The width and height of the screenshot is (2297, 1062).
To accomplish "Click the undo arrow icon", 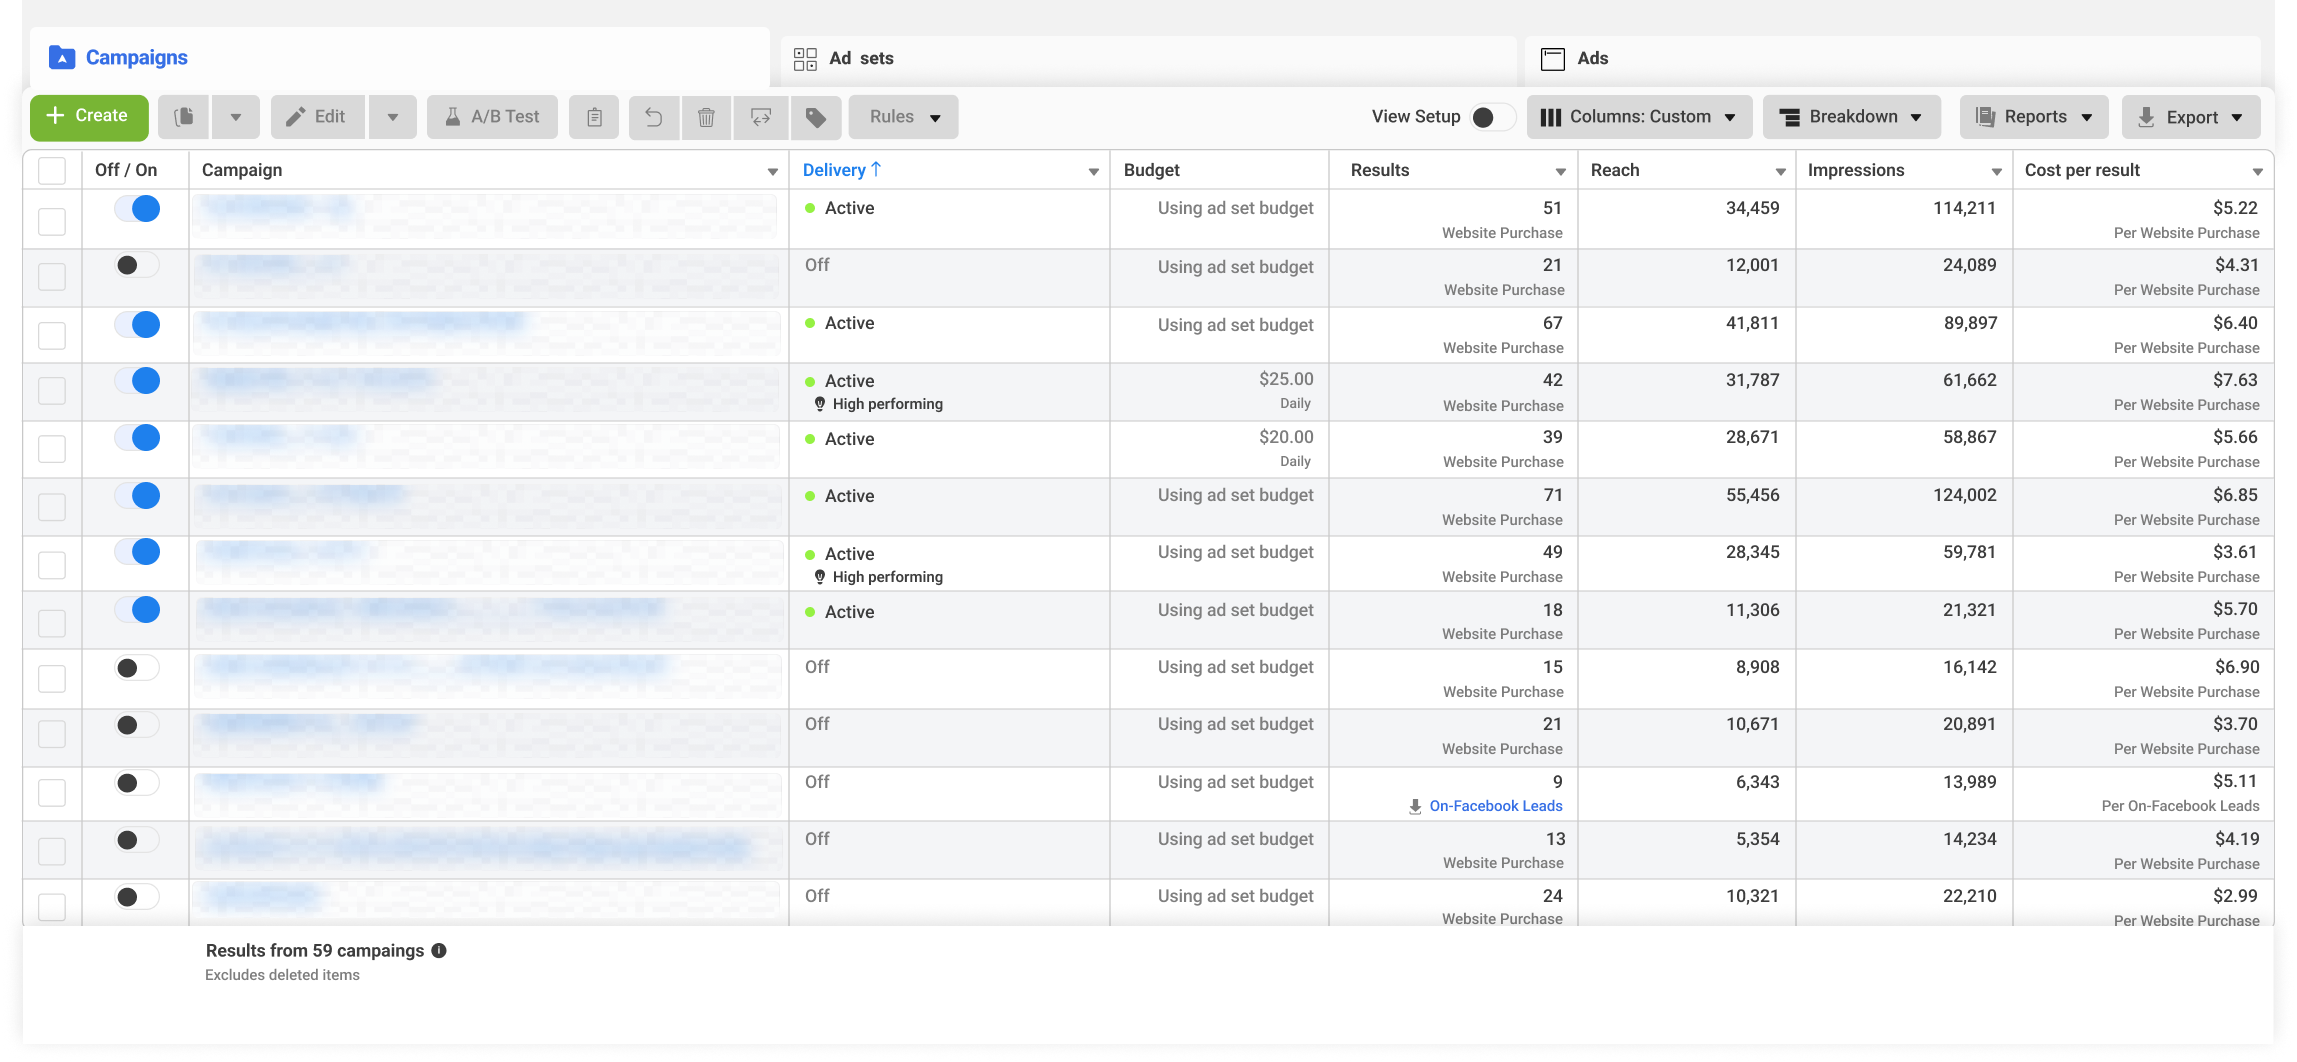I will coord(653,117).
